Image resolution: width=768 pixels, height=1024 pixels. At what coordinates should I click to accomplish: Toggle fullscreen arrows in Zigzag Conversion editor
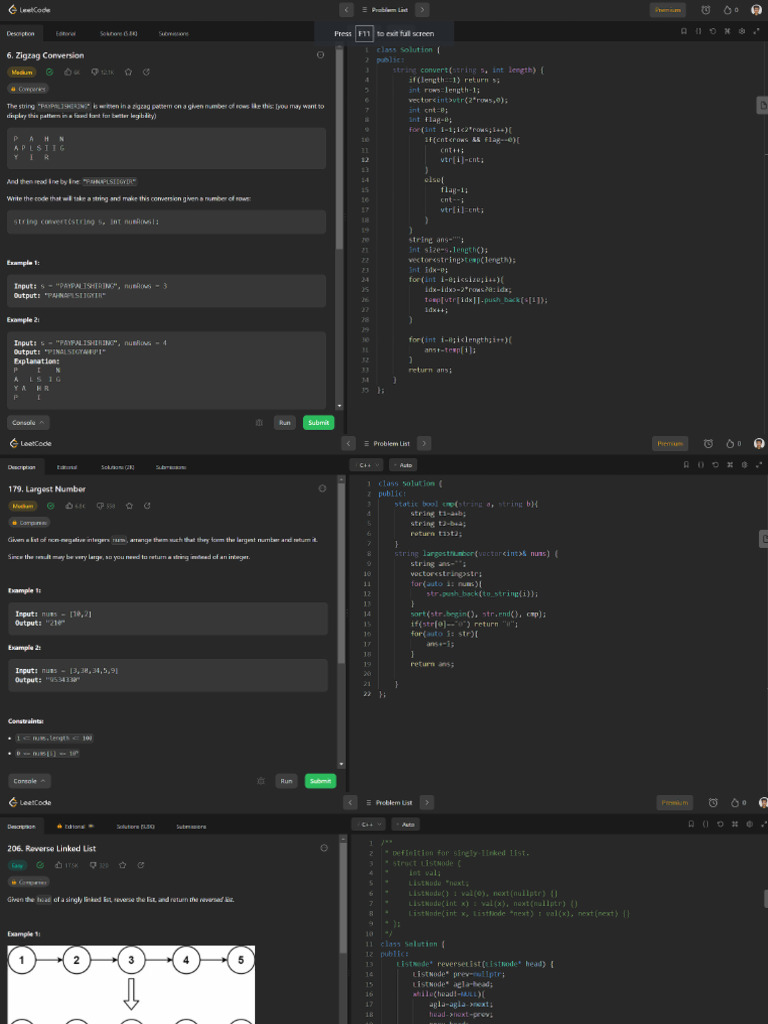click(x=757, y=31)
